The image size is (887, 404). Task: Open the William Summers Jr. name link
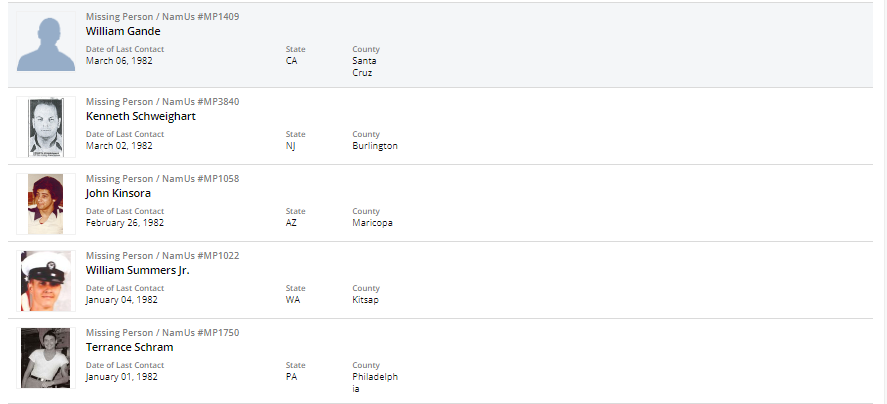(x=138, y=270)
